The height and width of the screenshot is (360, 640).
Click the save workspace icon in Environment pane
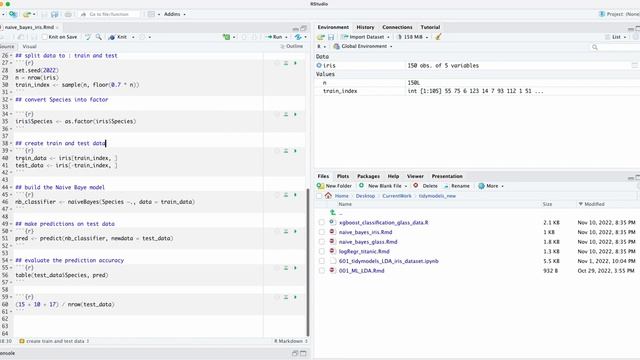331,37
